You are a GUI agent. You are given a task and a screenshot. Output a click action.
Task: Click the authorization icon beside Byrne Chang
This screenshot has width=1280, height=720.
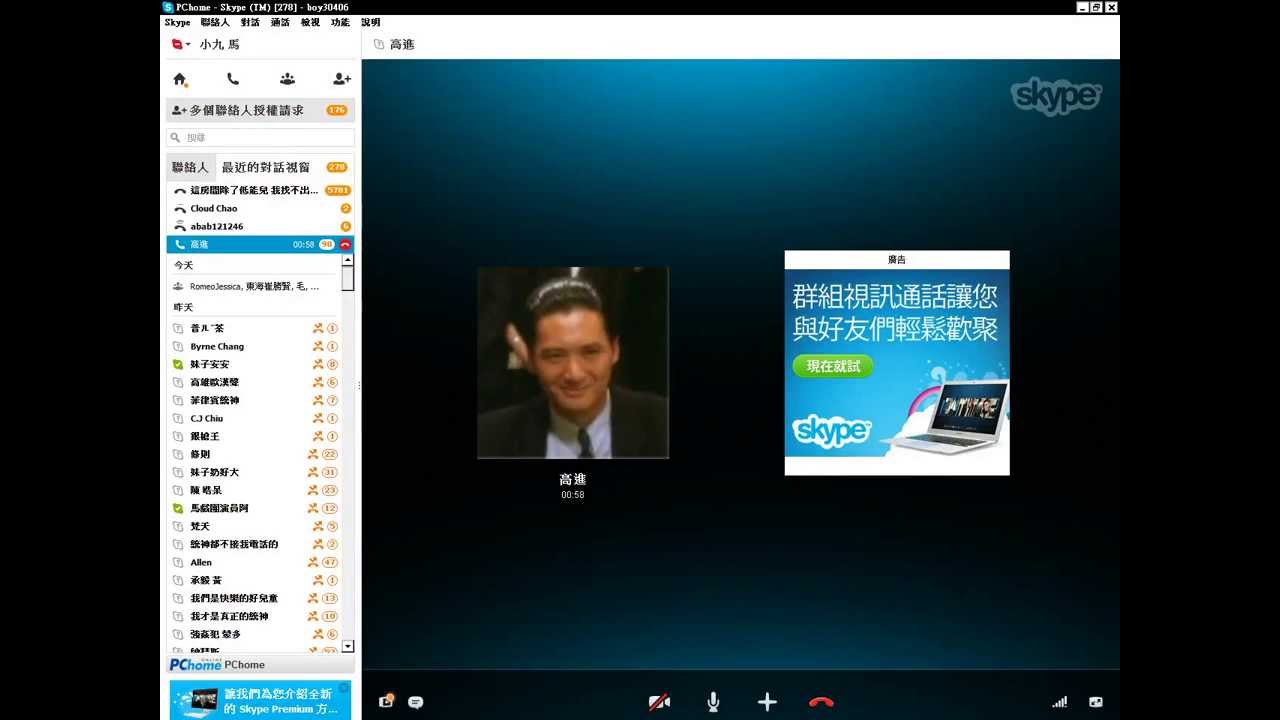coord(318,346)
